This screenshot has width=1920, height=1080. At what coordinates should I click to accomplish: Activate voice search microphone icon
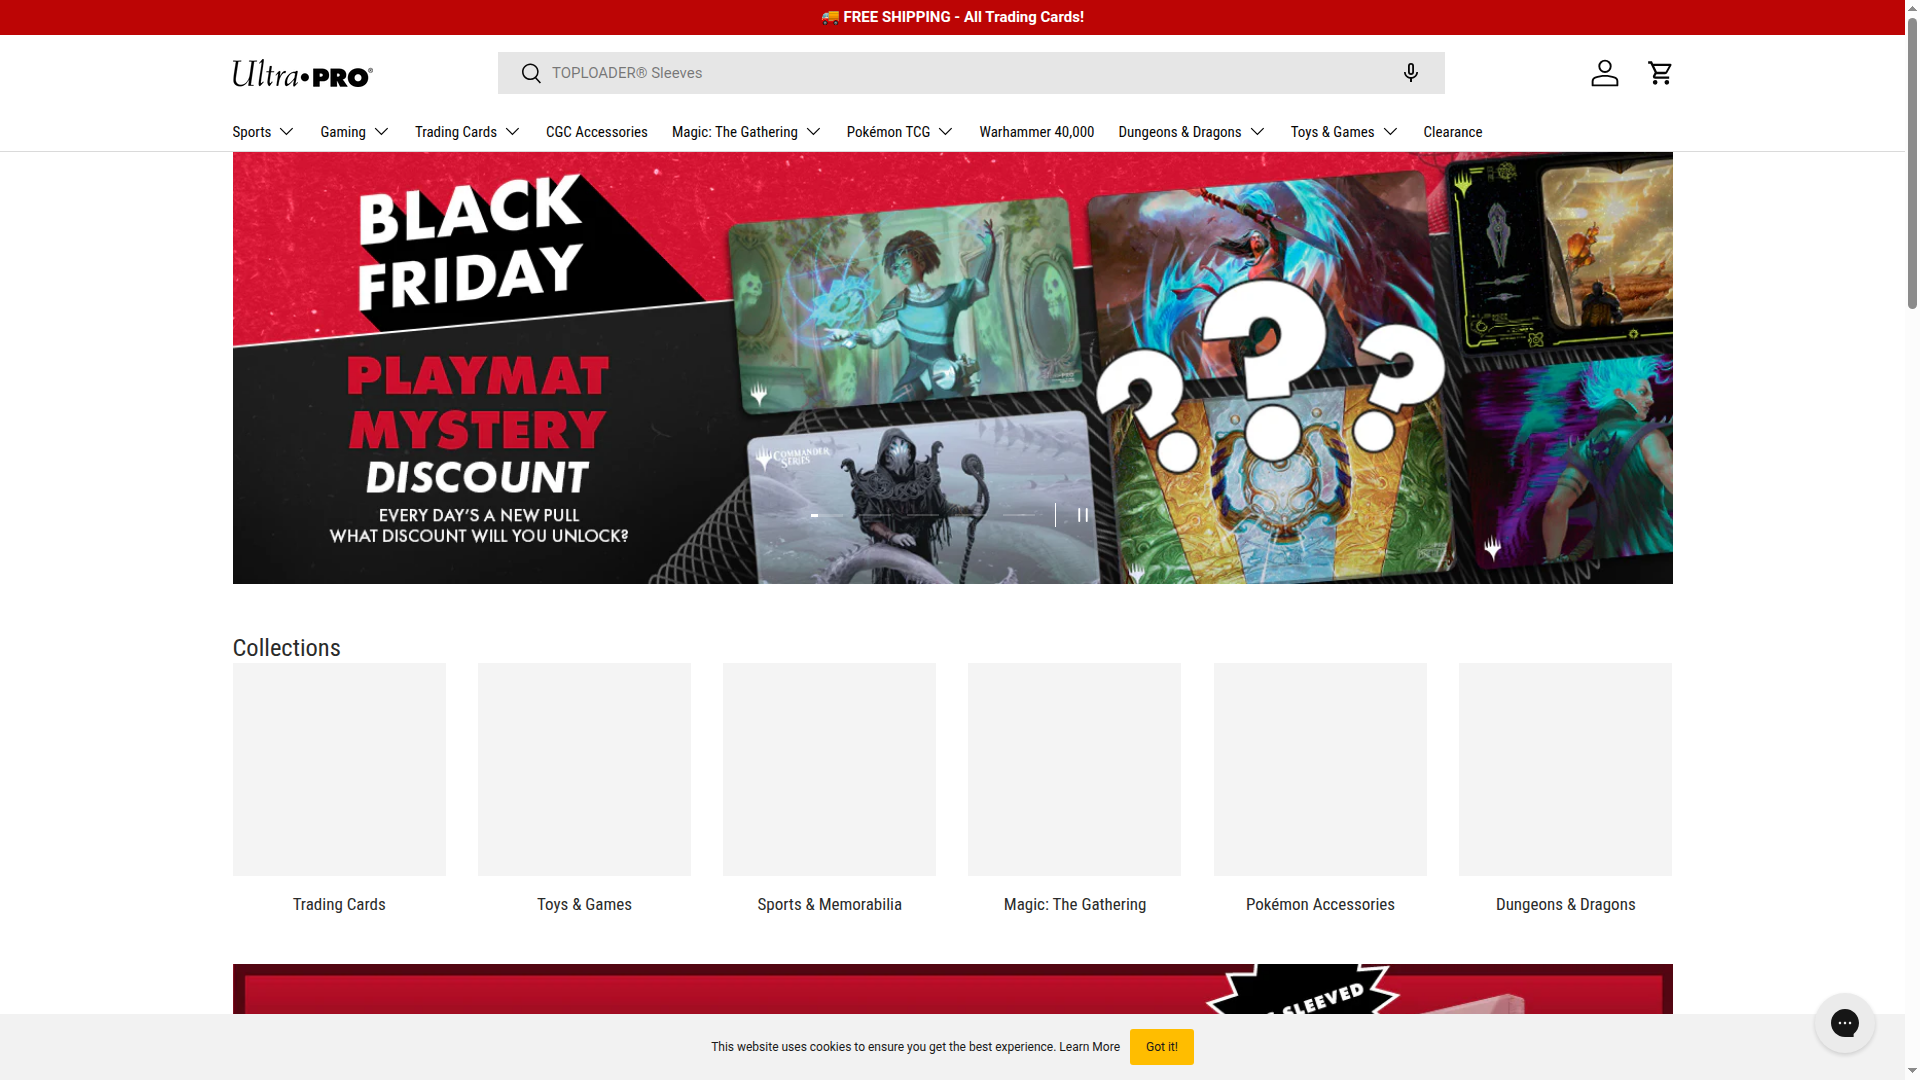tap(1410, 73)
